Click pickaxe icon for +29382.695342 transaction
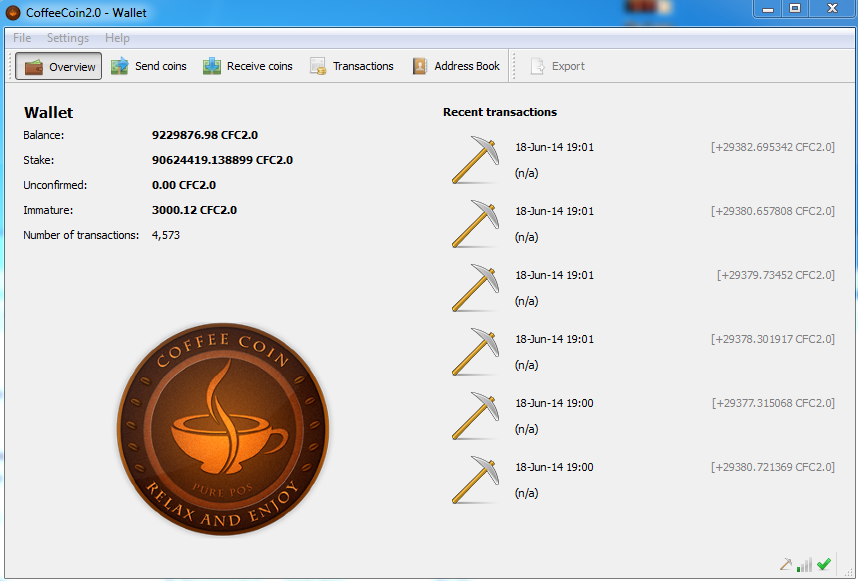This screenshot has height=581, width=858. pyautogui.click(x=476, y=159)
